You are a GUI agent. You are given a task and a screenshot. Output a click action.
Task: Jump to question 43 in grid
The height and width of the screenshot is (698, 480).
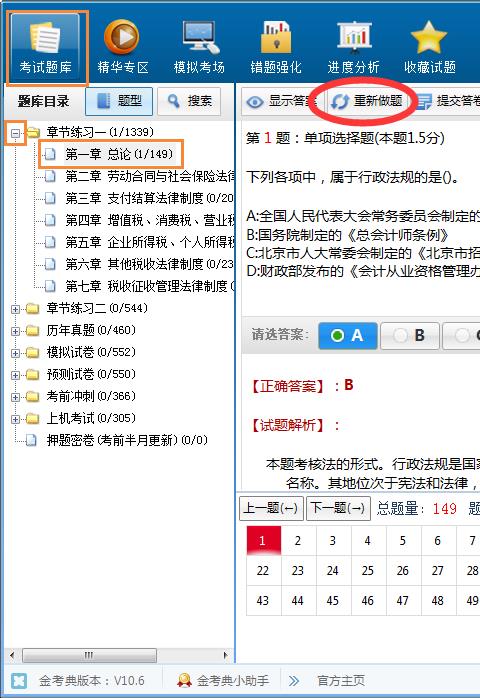(264, 601)
